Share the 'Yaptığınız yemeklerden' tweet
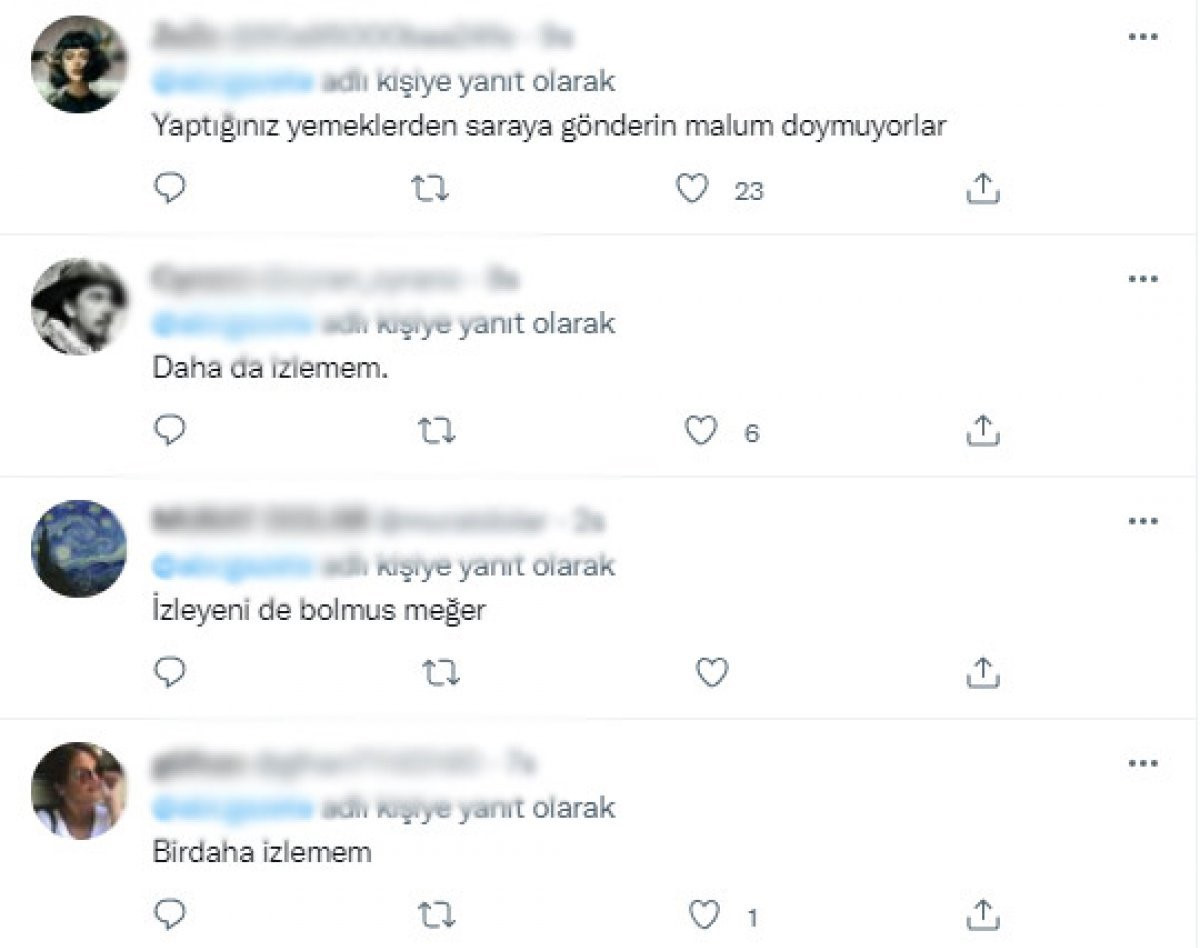This screenshot has height=948, width=1200. [x=983, y=188]
